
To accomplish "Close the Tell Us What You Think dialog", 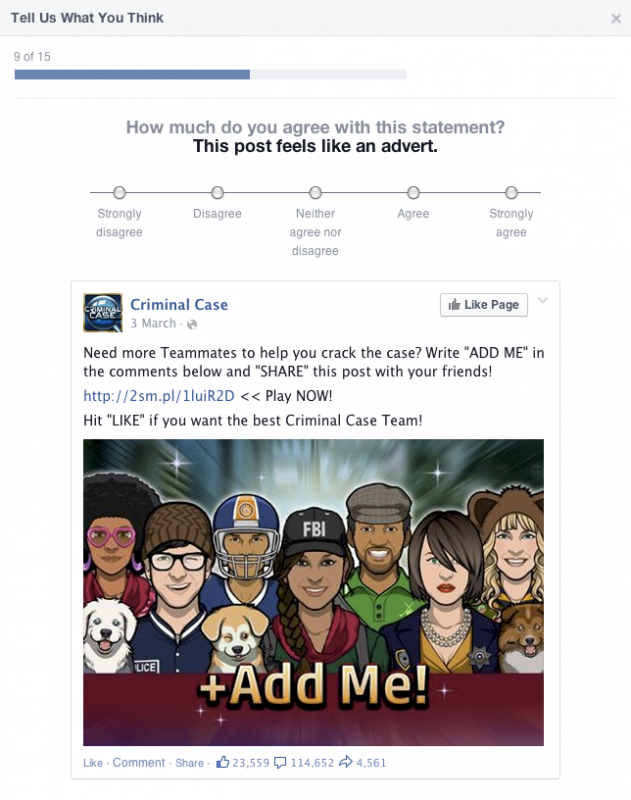I will (x=616, y=19).
